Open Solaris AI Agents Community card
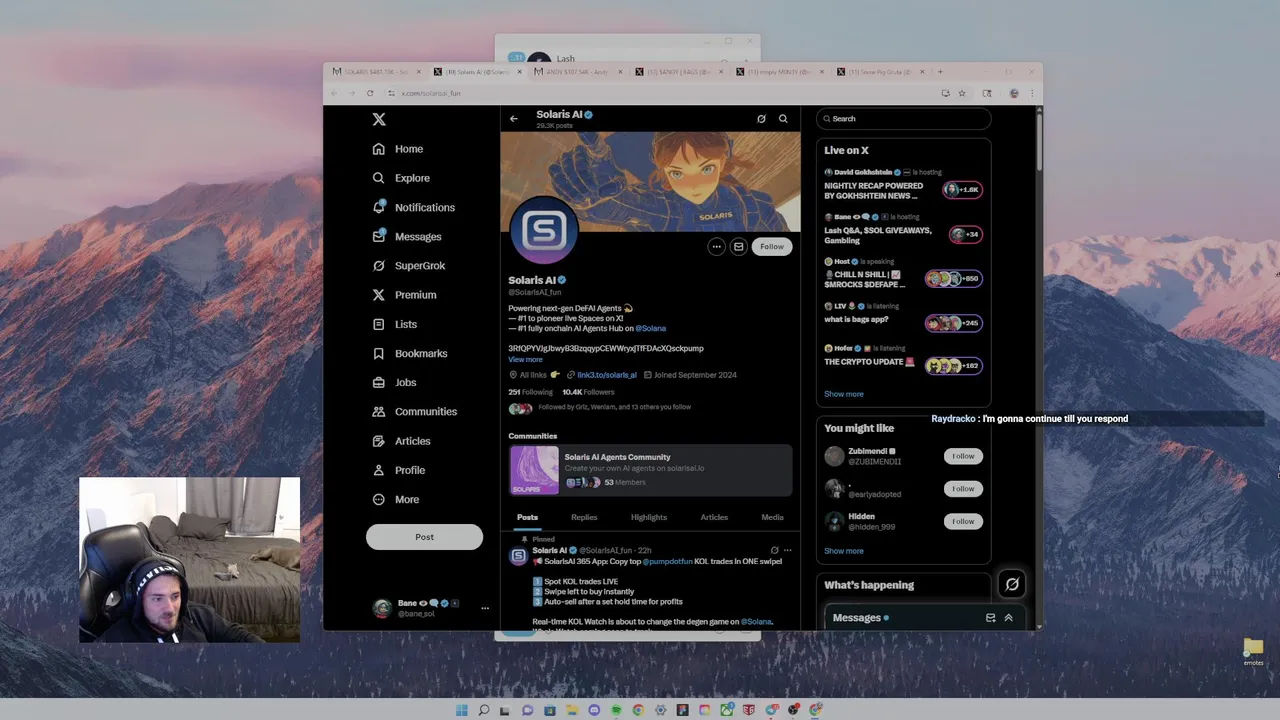The image size is (1280, 720). point(650,470)
